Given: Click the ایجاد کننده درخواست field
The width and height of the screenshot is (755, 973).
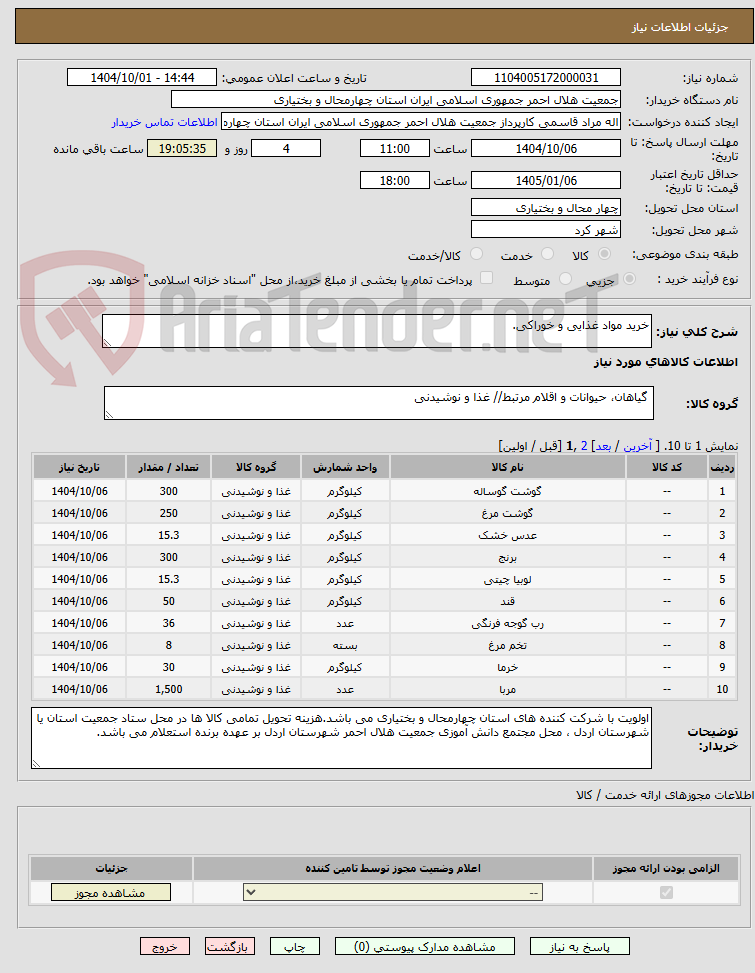Looking at the screenshot, I should tap(421, 122).
